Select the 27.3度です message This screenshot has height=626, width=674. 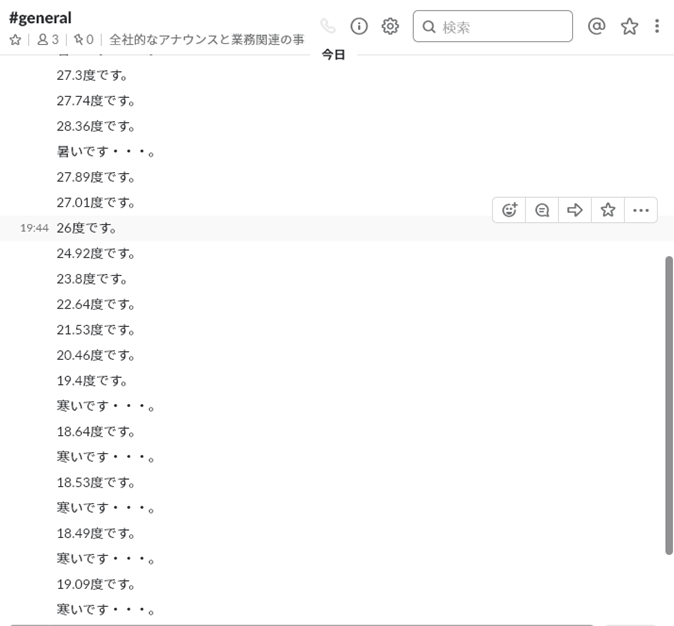tap(92, 76)
